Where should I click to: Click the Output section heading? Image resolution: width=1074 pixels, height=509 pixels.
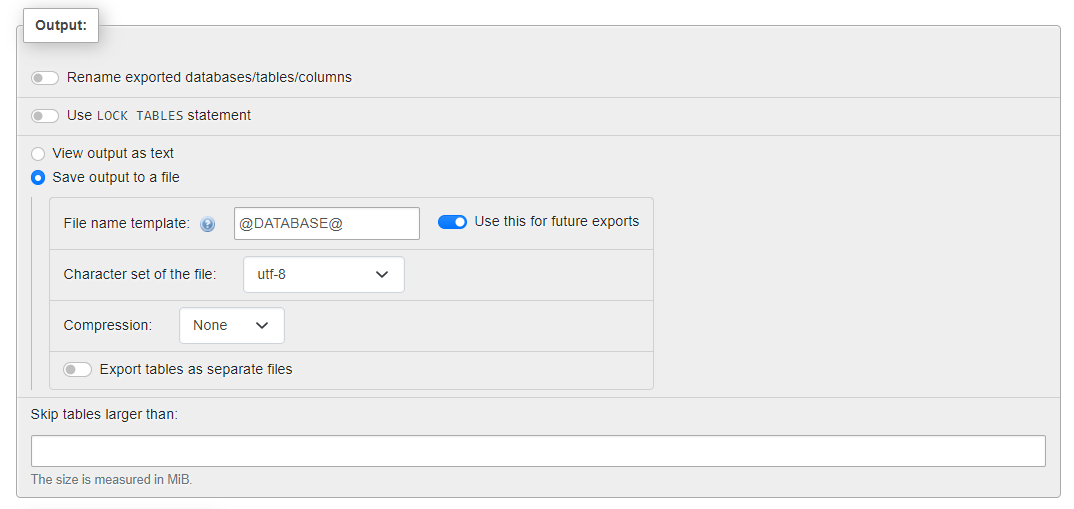point(61,25)
